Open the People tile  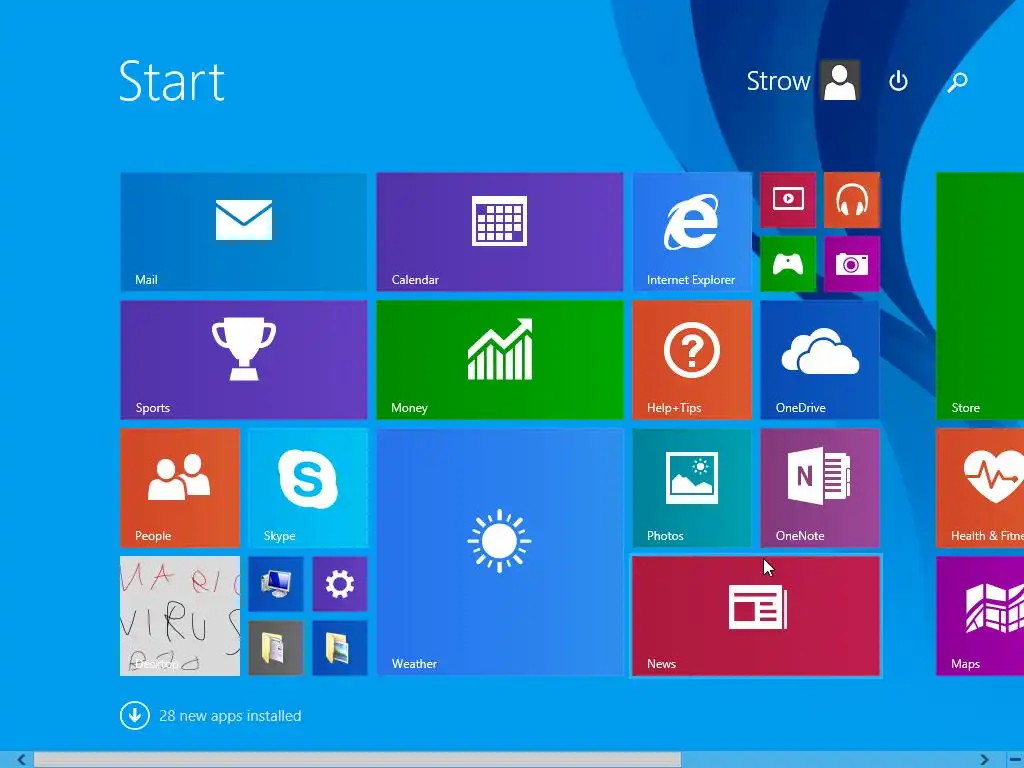(180, 488)
